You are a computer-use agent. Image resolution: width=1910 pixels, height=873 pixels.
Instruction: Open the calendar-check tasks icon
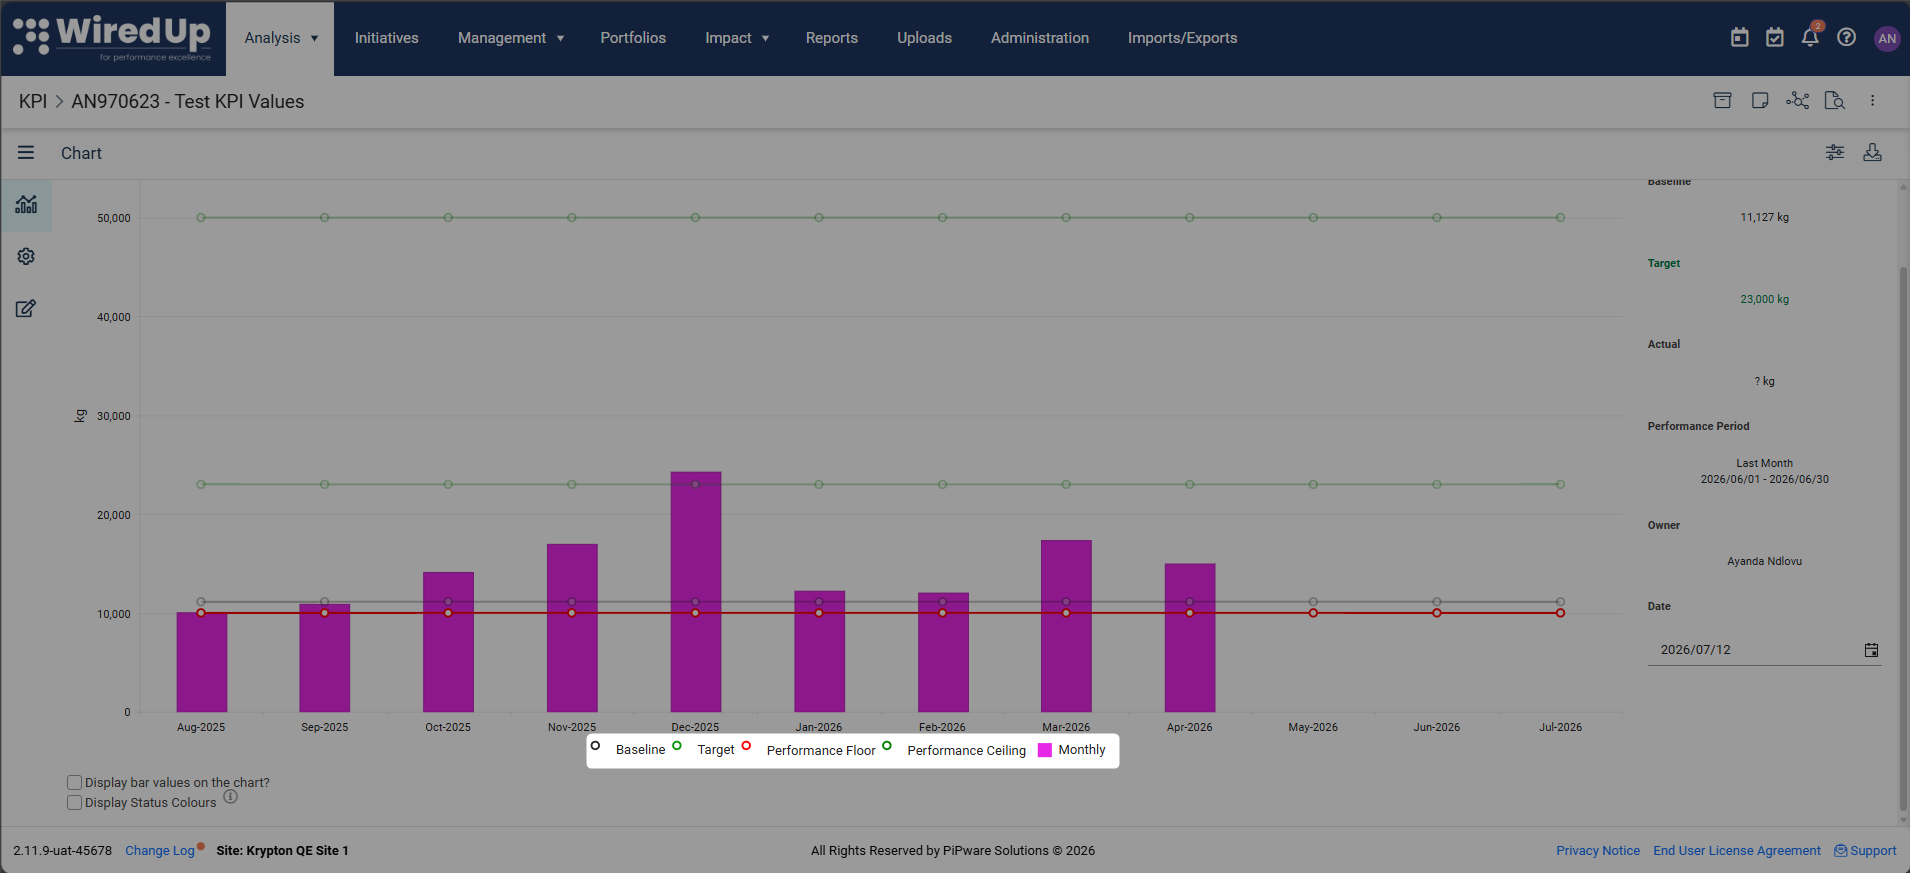coord(1775,38)
